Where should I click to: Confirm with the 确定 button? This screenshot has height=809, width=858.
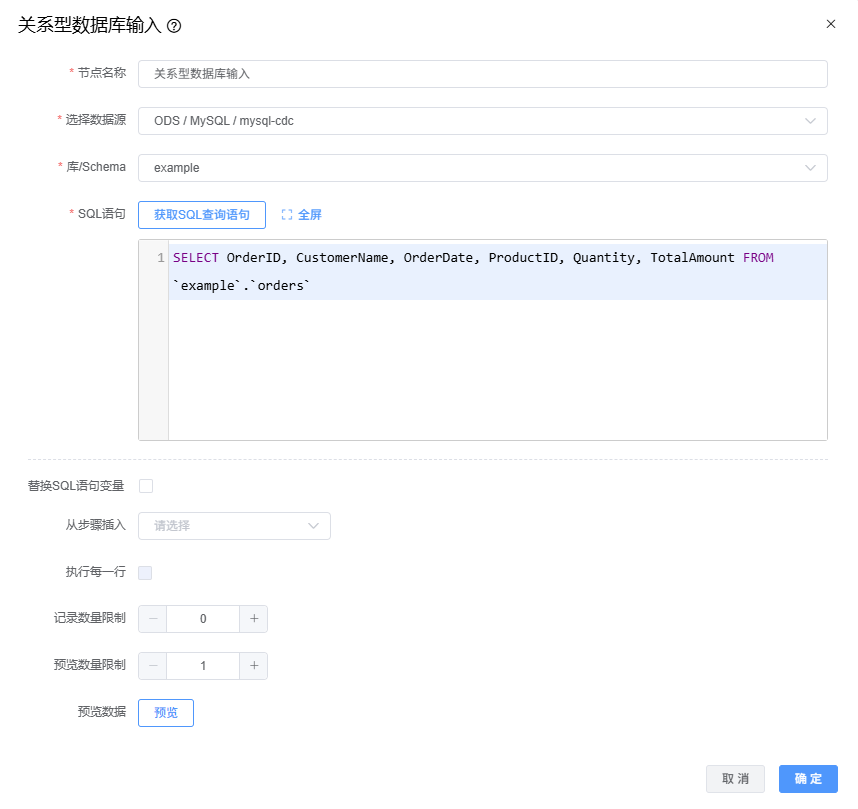(x=808, y=779)
